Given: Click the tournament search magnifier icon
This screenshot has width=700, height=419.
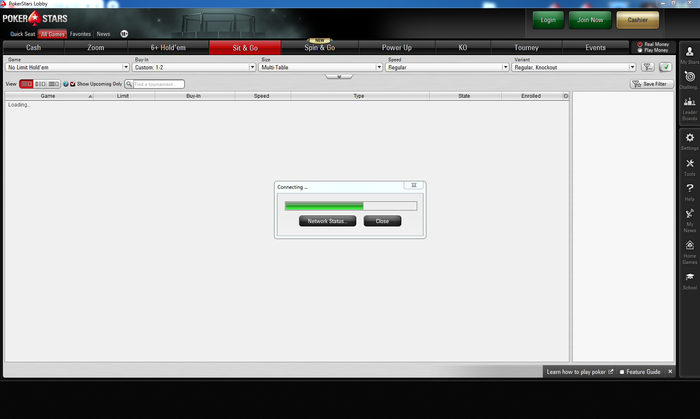Looking at the screenshot, I should tap(129, 84).
